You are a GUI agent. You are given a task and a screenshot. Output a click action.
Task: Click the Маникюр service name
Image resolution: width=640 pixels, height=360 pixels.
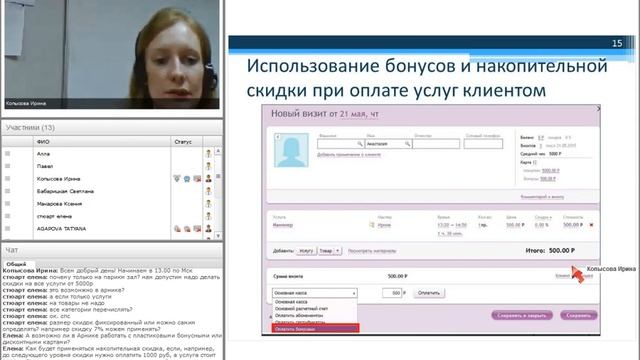(x=283, y=225)
